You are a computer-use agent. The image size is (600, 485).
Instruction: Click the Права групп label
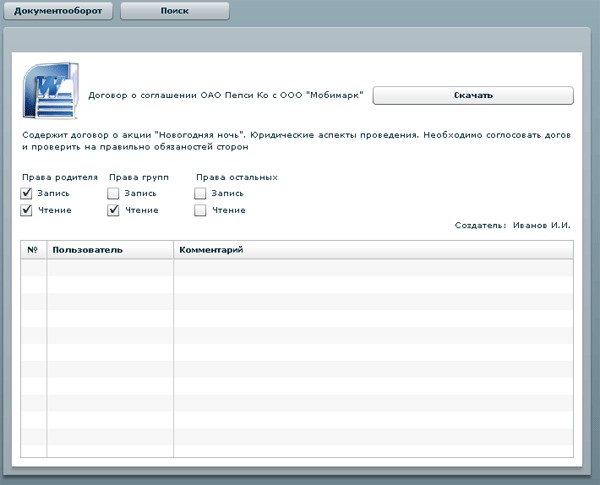(139, 178)
